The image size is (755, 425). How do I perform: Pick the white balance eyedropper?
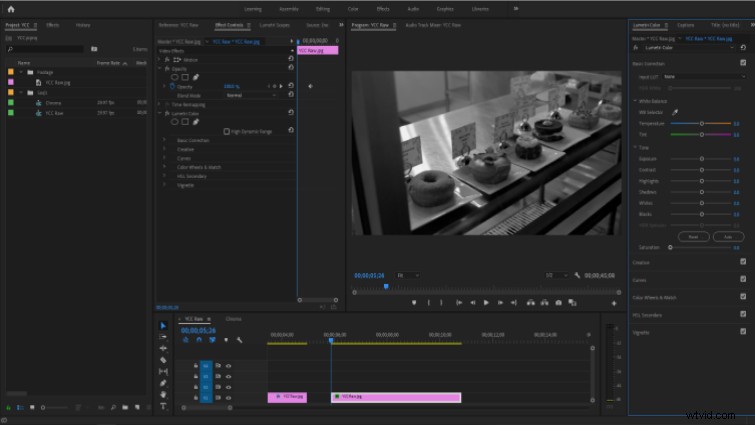coord(675,112)
